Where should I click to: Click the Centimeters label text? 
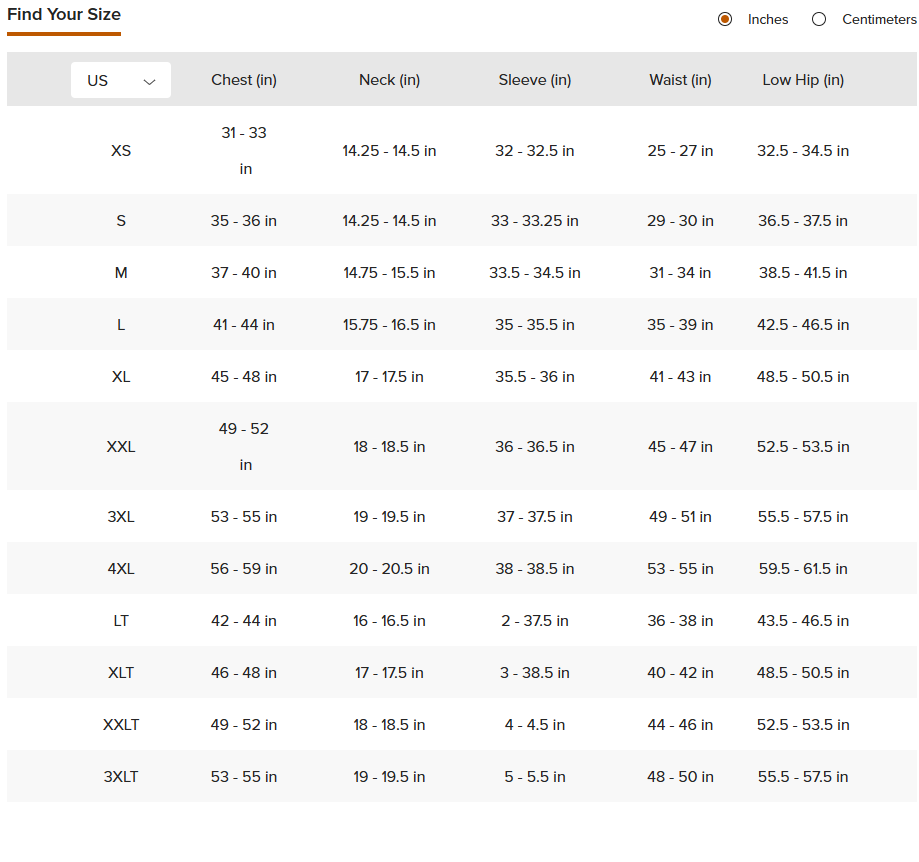(879, 19)
